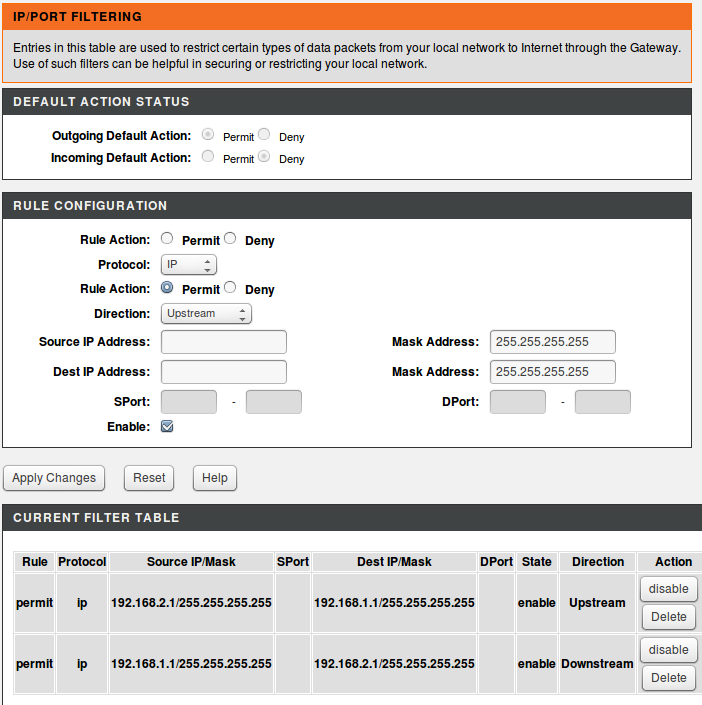Screen dimensions: 702x705
Task: Click the Downstream direction cell
Action: click(x=598, y=664)
